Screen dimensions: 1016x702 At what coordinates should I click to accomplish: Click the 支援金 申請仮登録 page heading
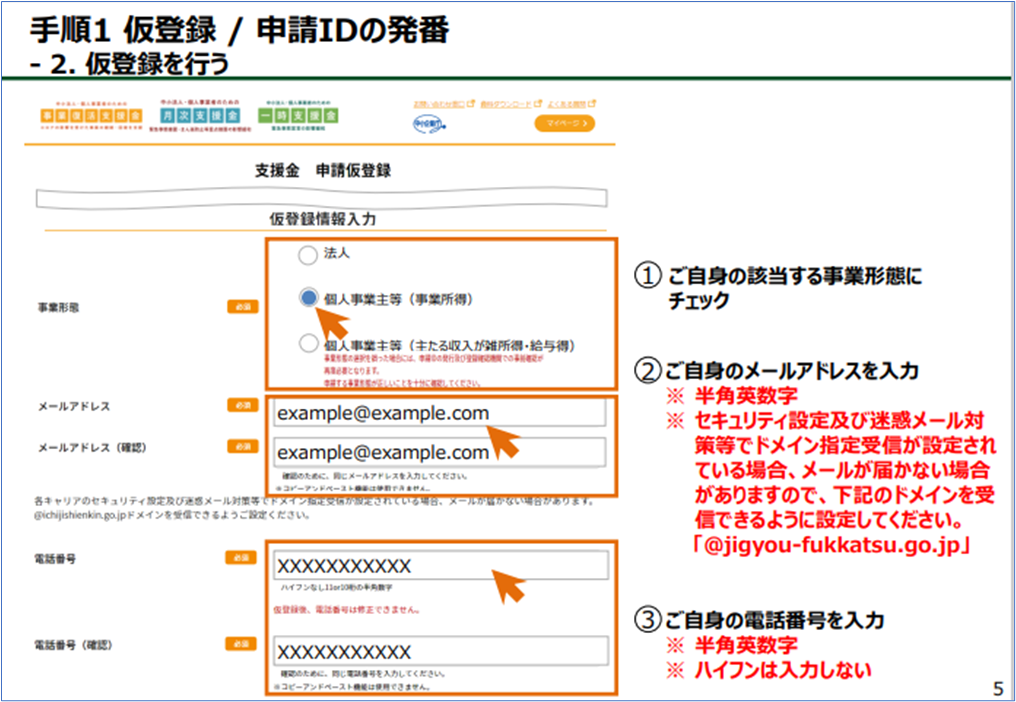point(323,171)
